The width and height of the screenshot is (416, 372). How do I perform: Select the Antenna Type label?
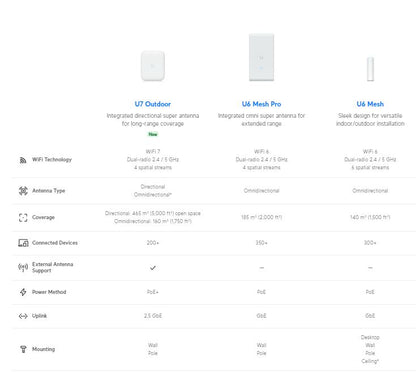[x=48, y=191]
